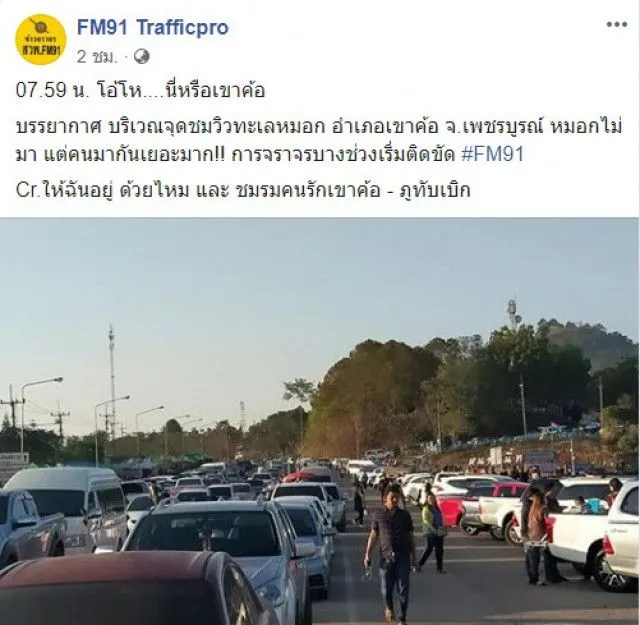The height and width of the screenshot is (625, 640).
Task: Click the description text mentioning อำเภอเขาค้อ
Action: tap(319, 141)
